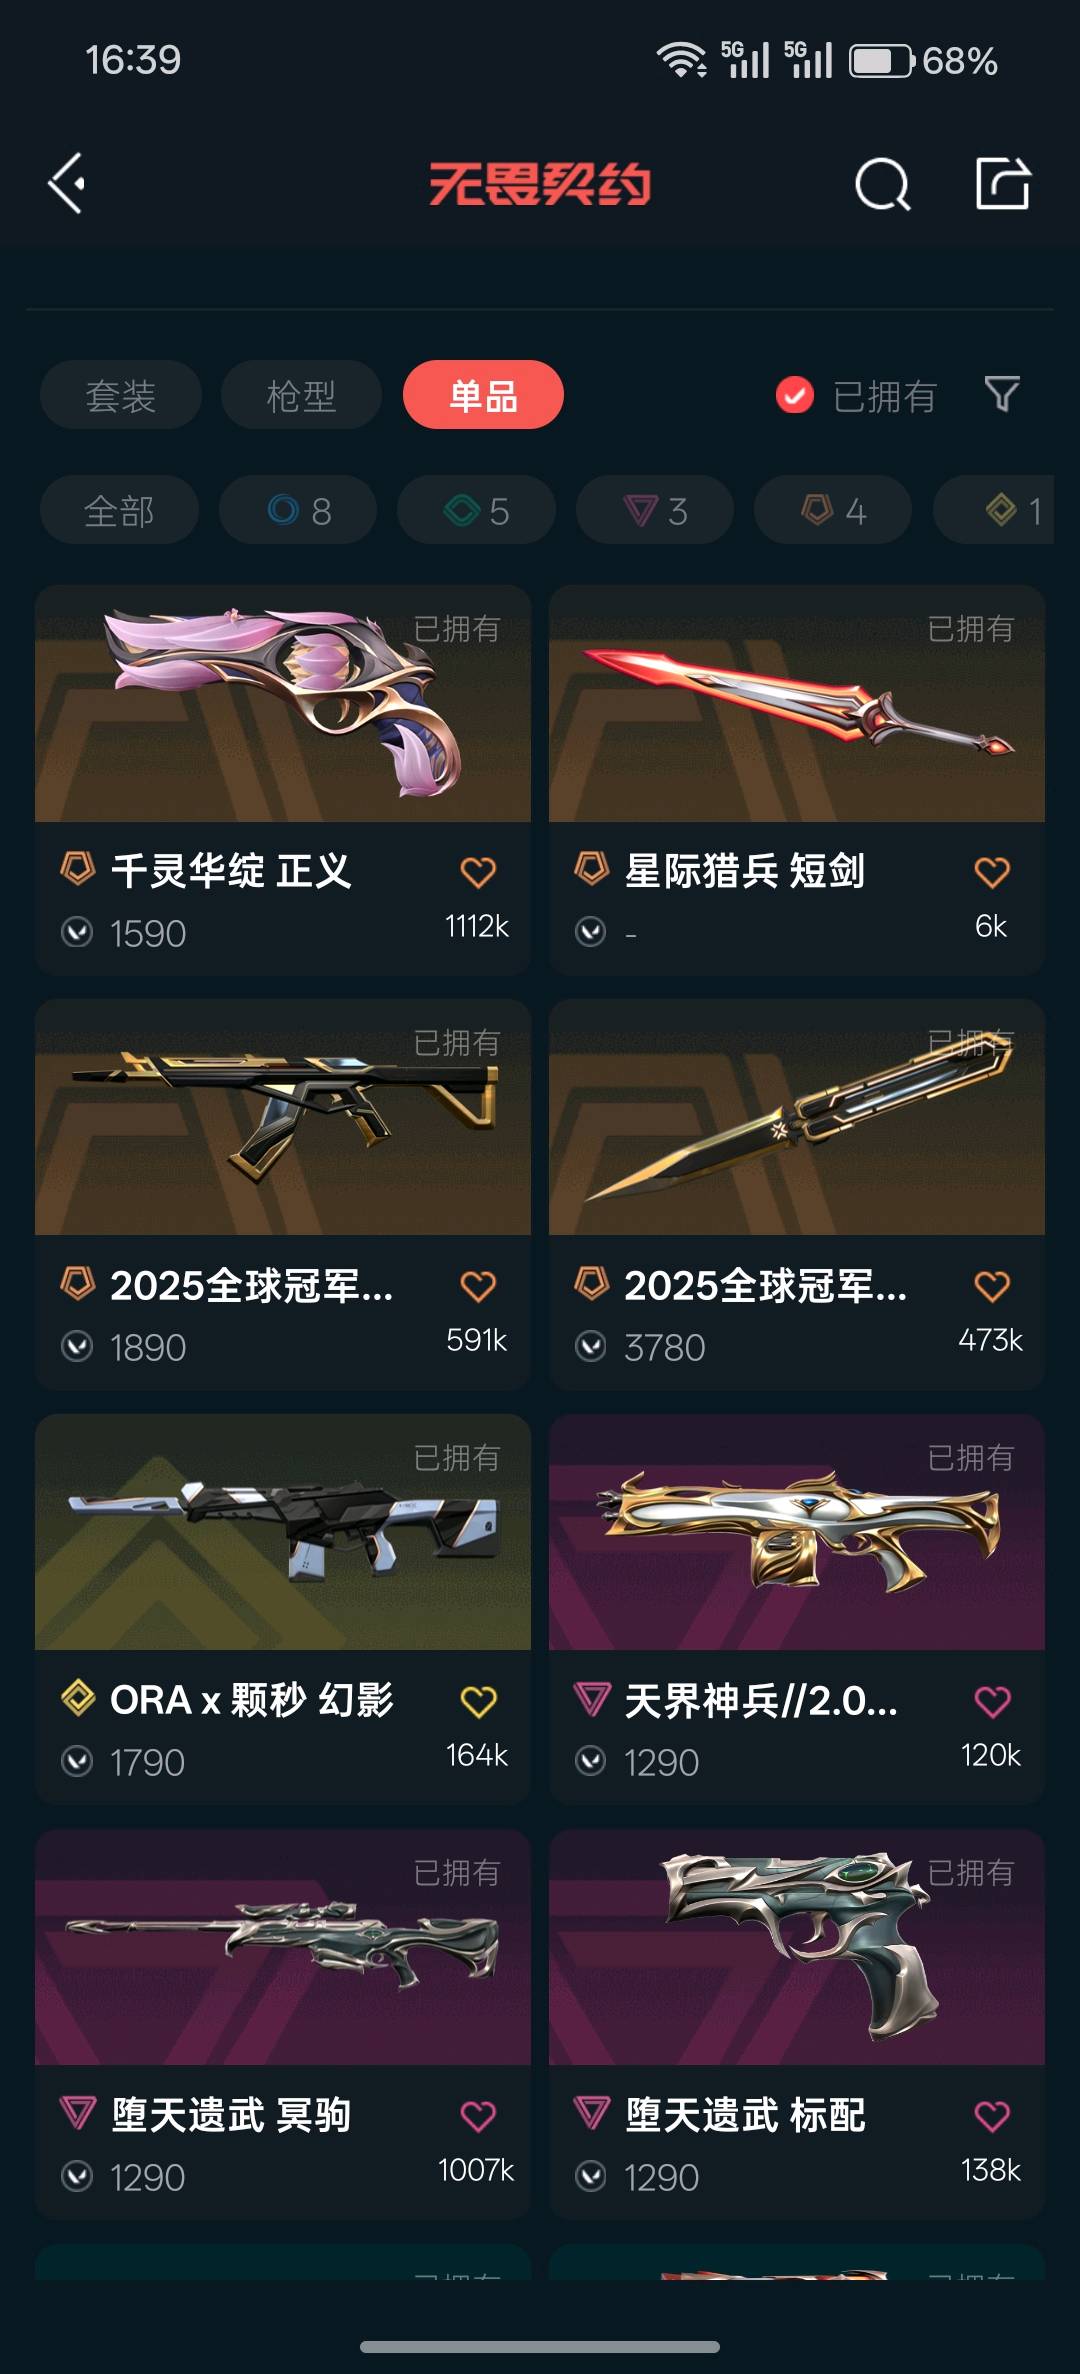Select the 全部 rarity filter
The image size is (1080, 2374).
pos(119,510)
